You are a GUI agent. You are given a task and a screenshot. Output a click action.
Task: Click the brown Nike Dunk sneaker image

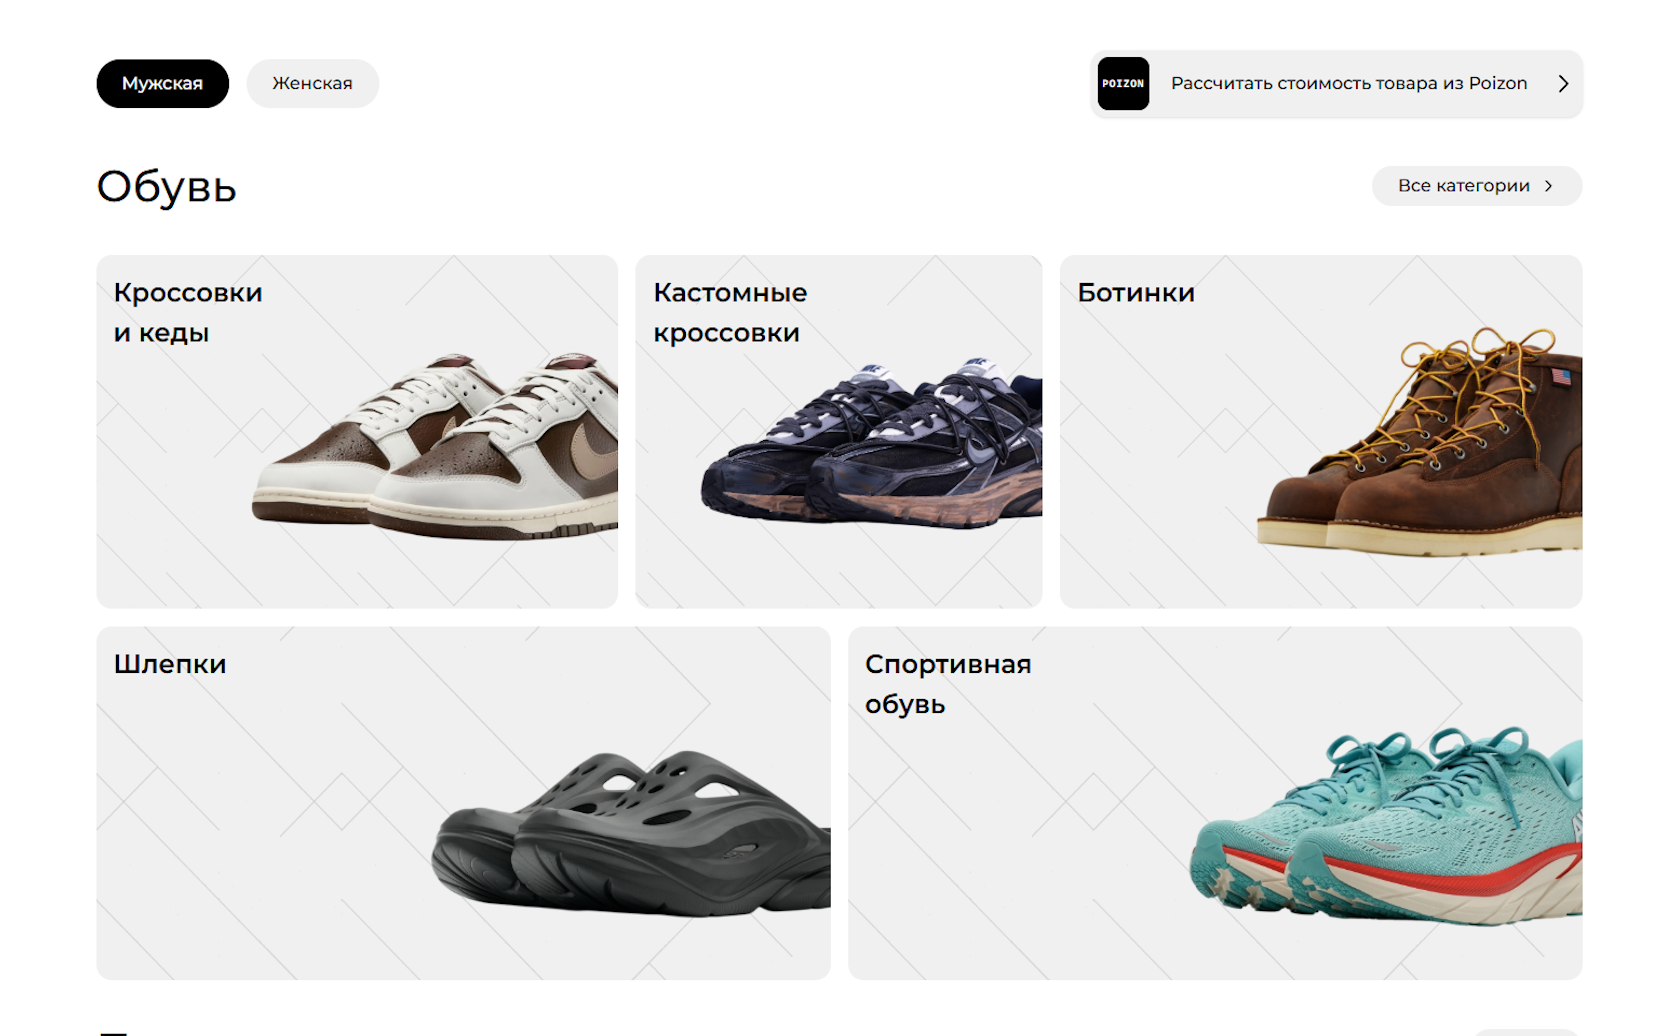coord(435,445)
